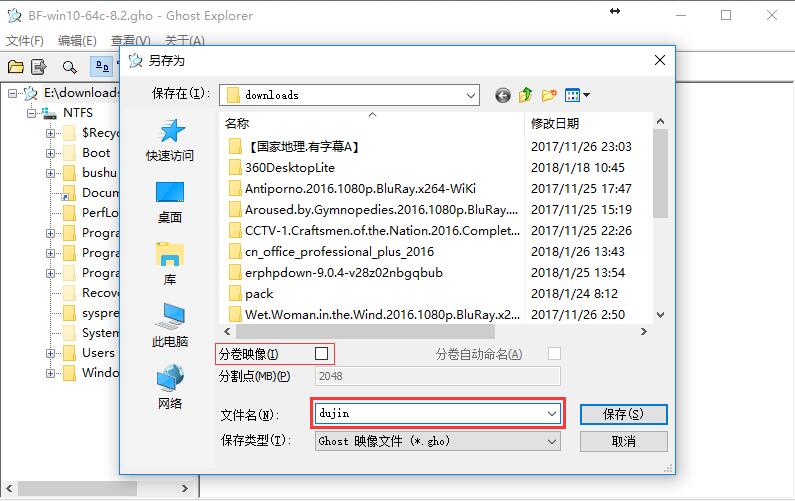Select the cn_office_professional_plus_2016 folder
The width and height of the screenshot is (795, 501).
(331, 252)
